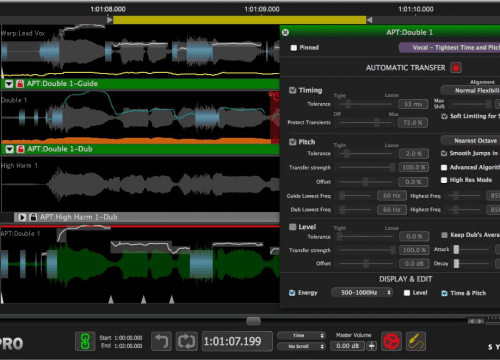Click the Max Shift slider
Viewport: 500px width, 360px height.
click(x=471, y=104)
